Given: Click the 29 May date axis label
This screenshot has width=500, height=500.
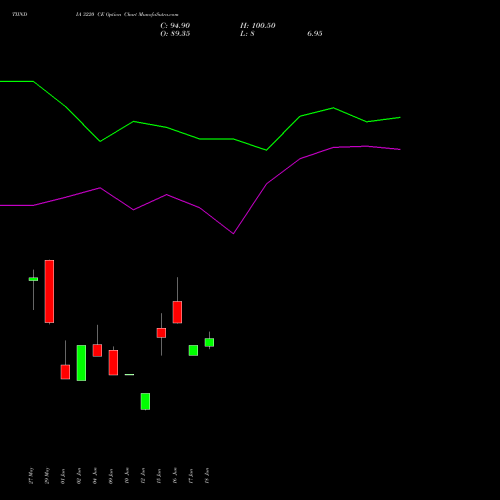Looking at the screenshot, I should tap(47, 476).
